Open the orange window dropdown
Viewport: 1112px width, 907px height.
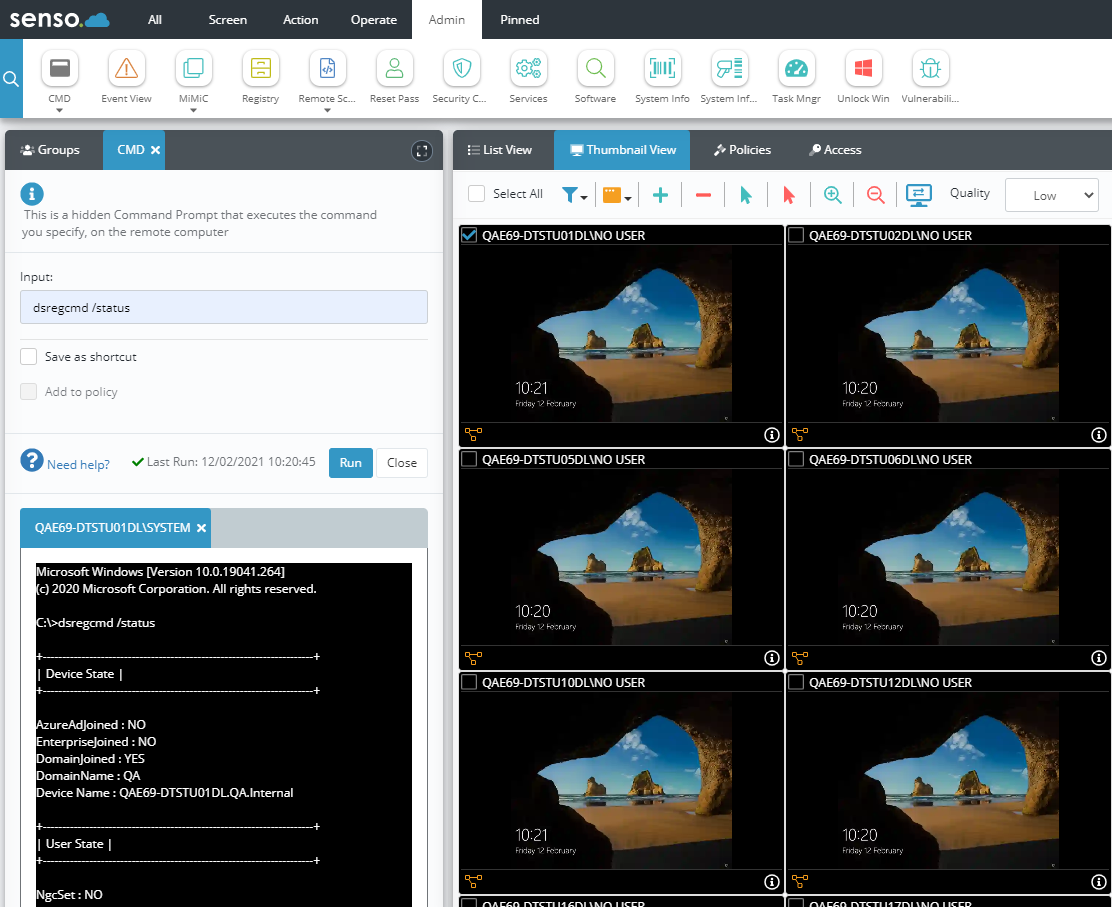(617, 195)
